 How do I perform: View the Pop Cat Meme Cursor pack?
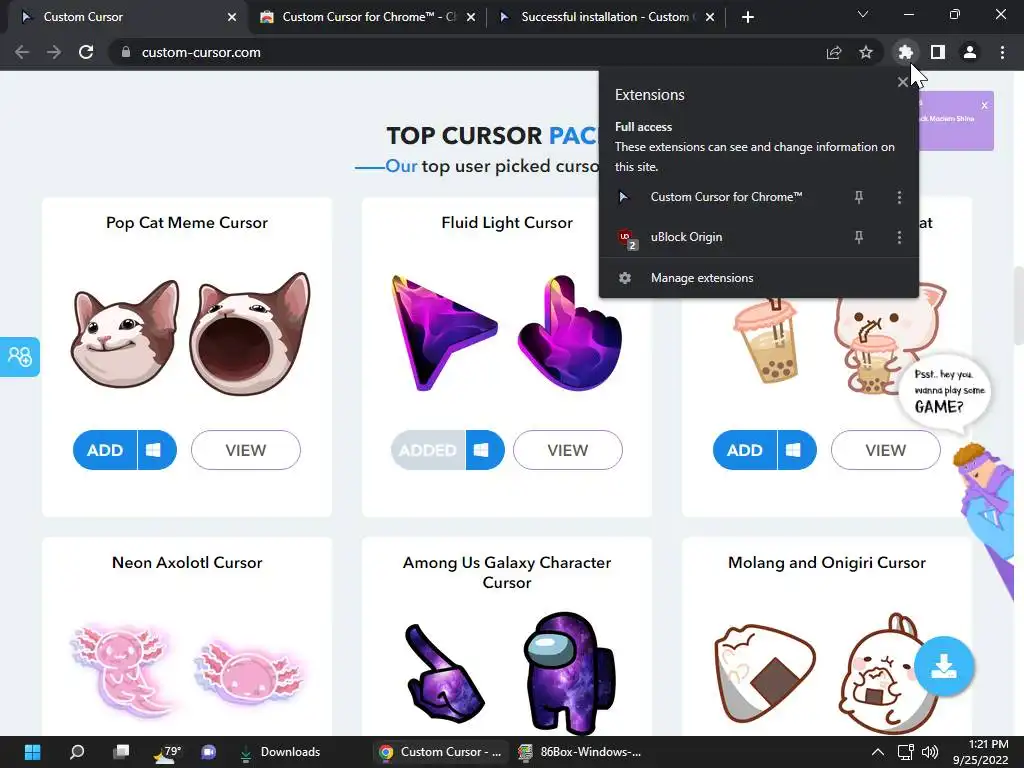[x=246, y=450]
